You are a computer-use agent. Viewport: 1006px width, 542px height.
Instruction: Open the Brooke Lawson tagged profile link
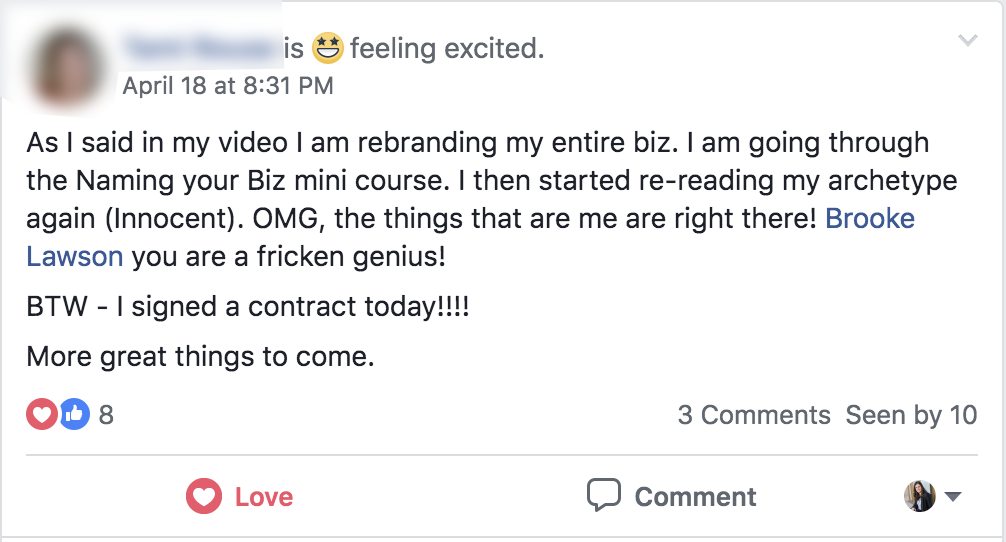click(869, 219)
